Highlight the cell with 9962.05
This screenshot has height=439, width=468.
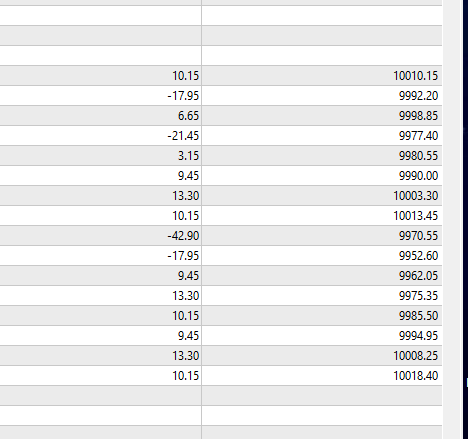point(322,276)
